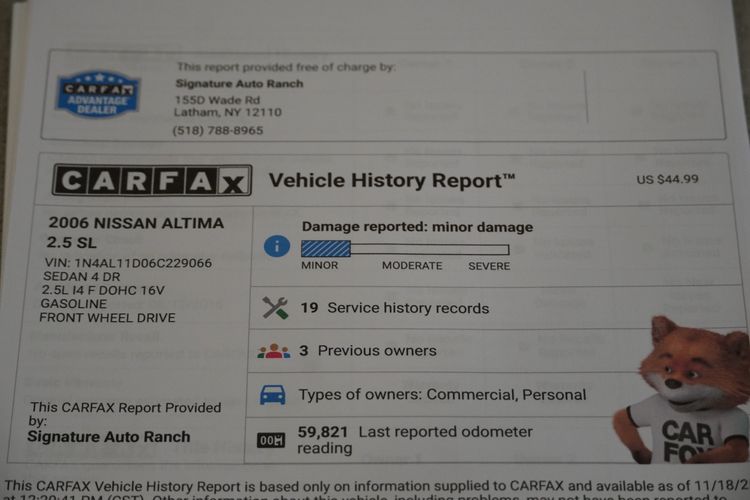Click the CARFAX Advantage Dealer badge

pos(97,94)
